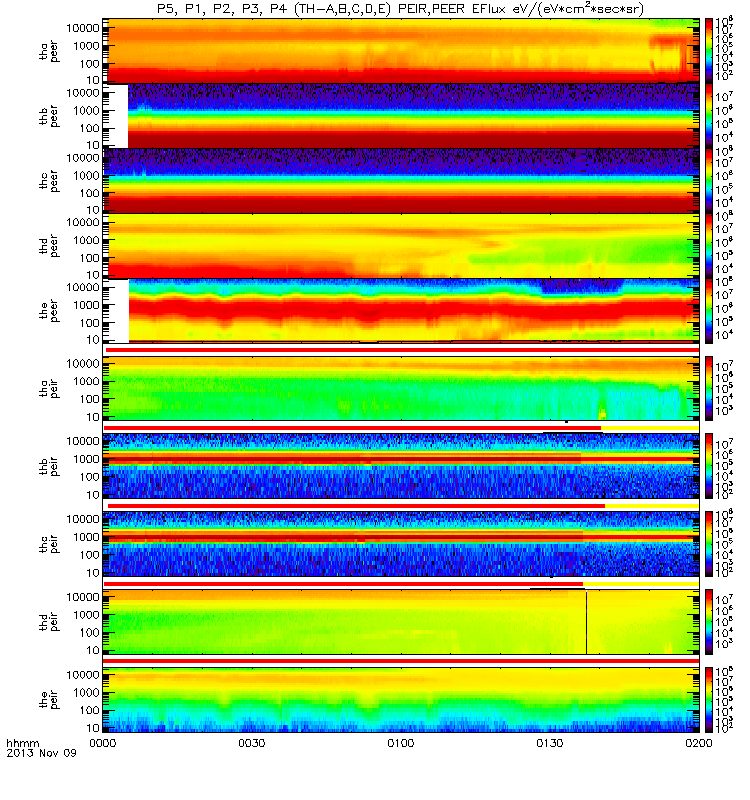750x800 pixels.
Task: Click inside the thb peer spectrogram panel
Action: [401, 115]
